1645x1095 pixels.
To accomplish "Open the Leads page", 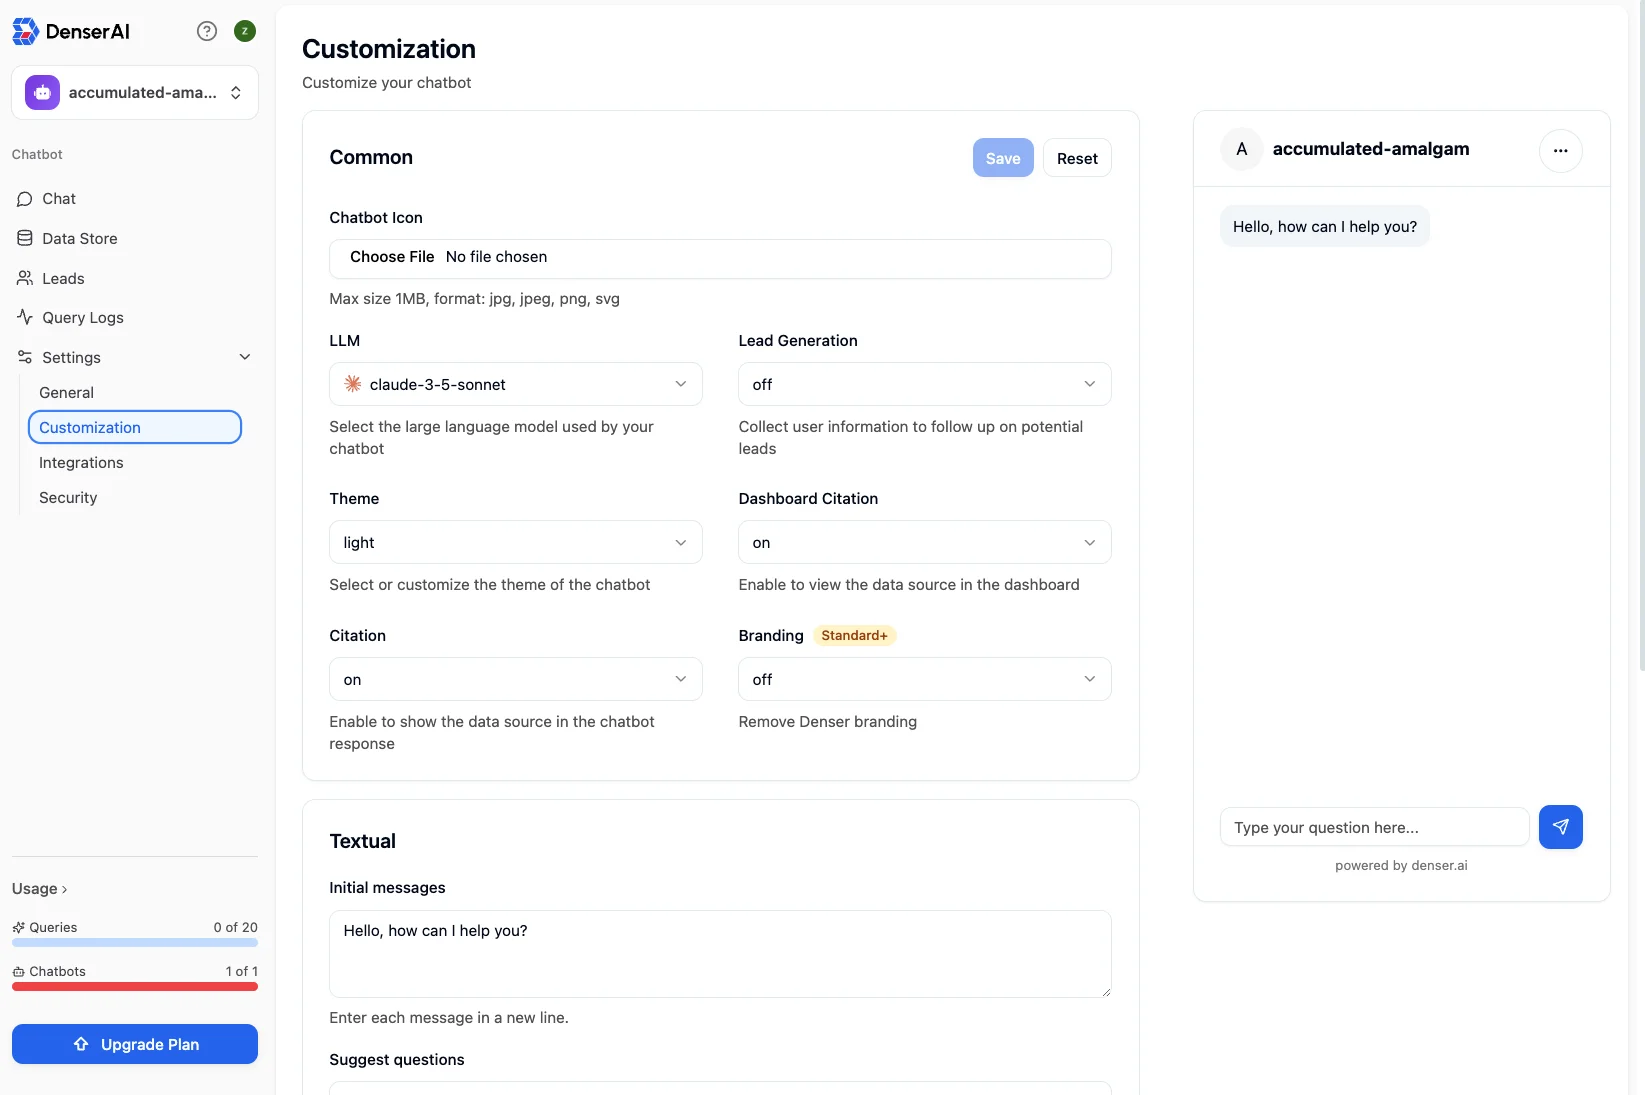I will pyautogui.click(x=62, y=278).
